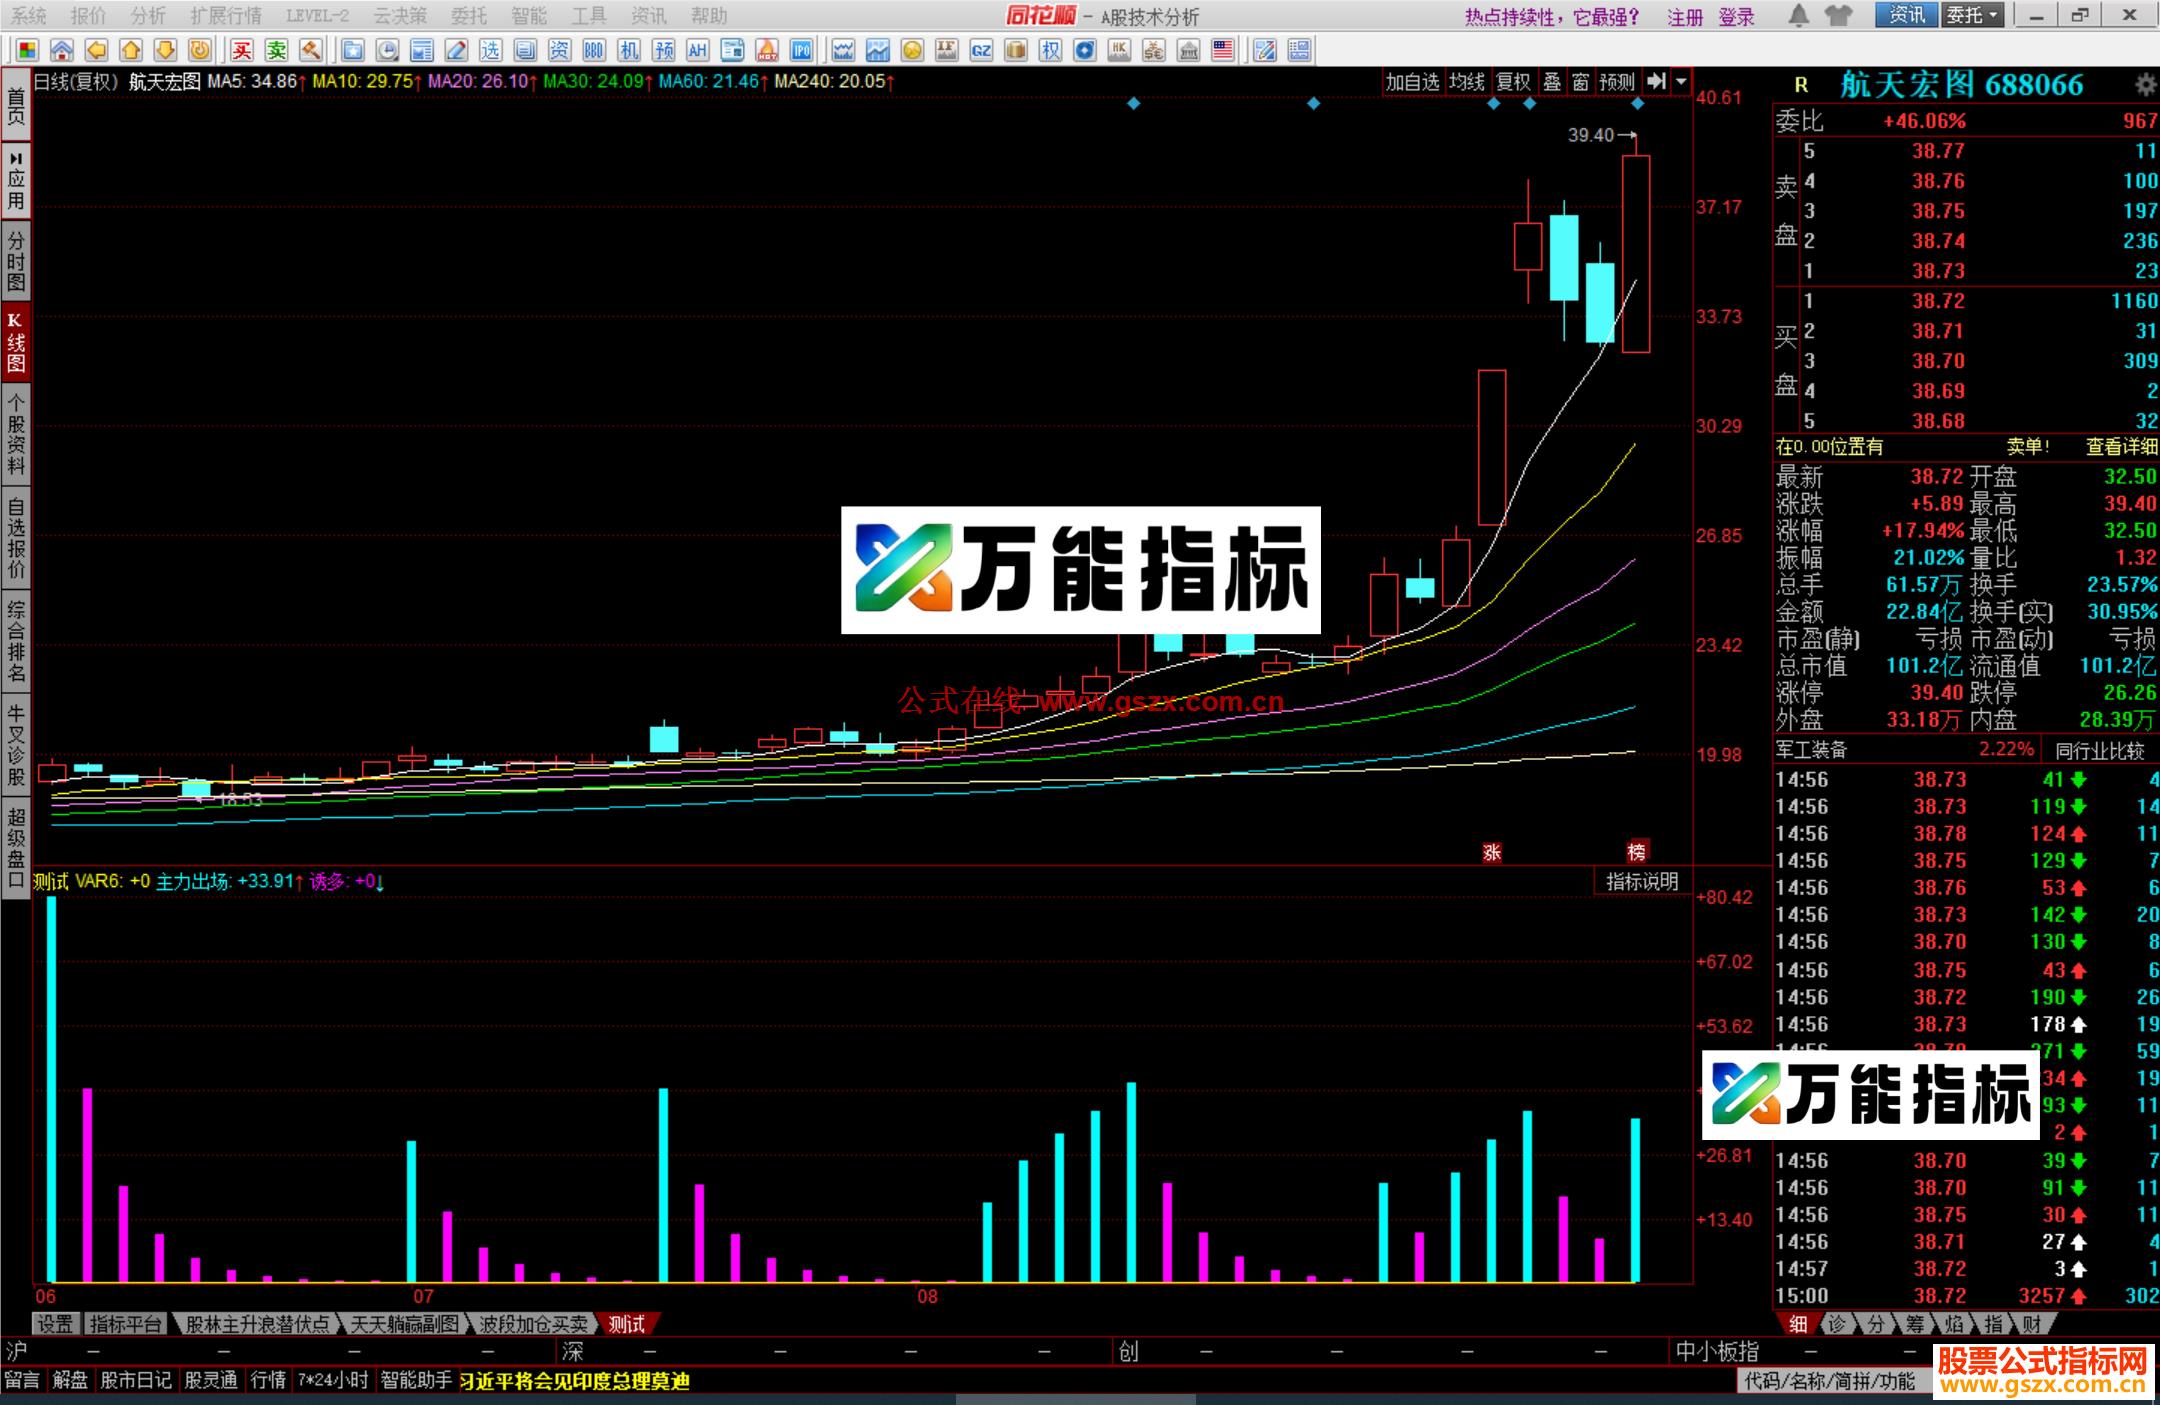
Task: Click the blue house home toolbar icon
Action: tap(61, 50)
